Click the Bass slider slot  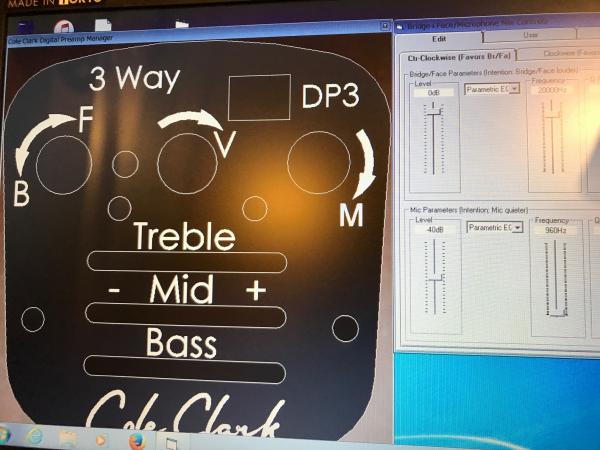(184, 369)
